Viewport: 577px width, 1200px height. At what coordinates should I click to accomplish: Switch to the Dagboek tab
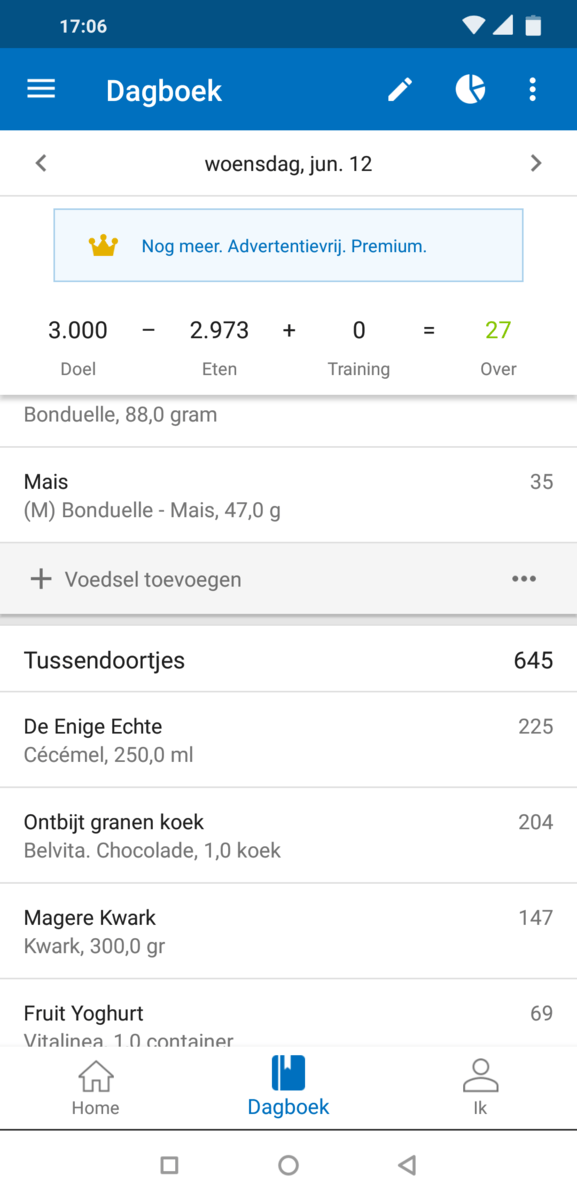(288, 1085)
